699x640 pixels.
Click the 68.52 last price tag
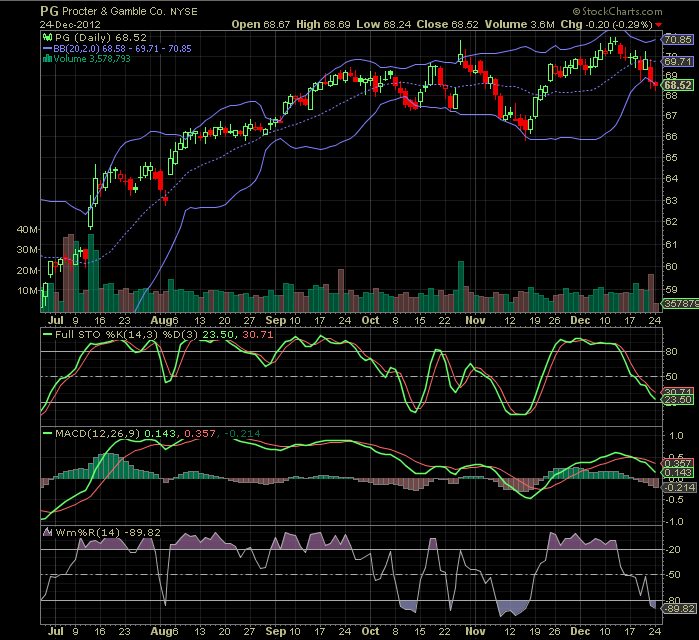click(x=678, y=85)
